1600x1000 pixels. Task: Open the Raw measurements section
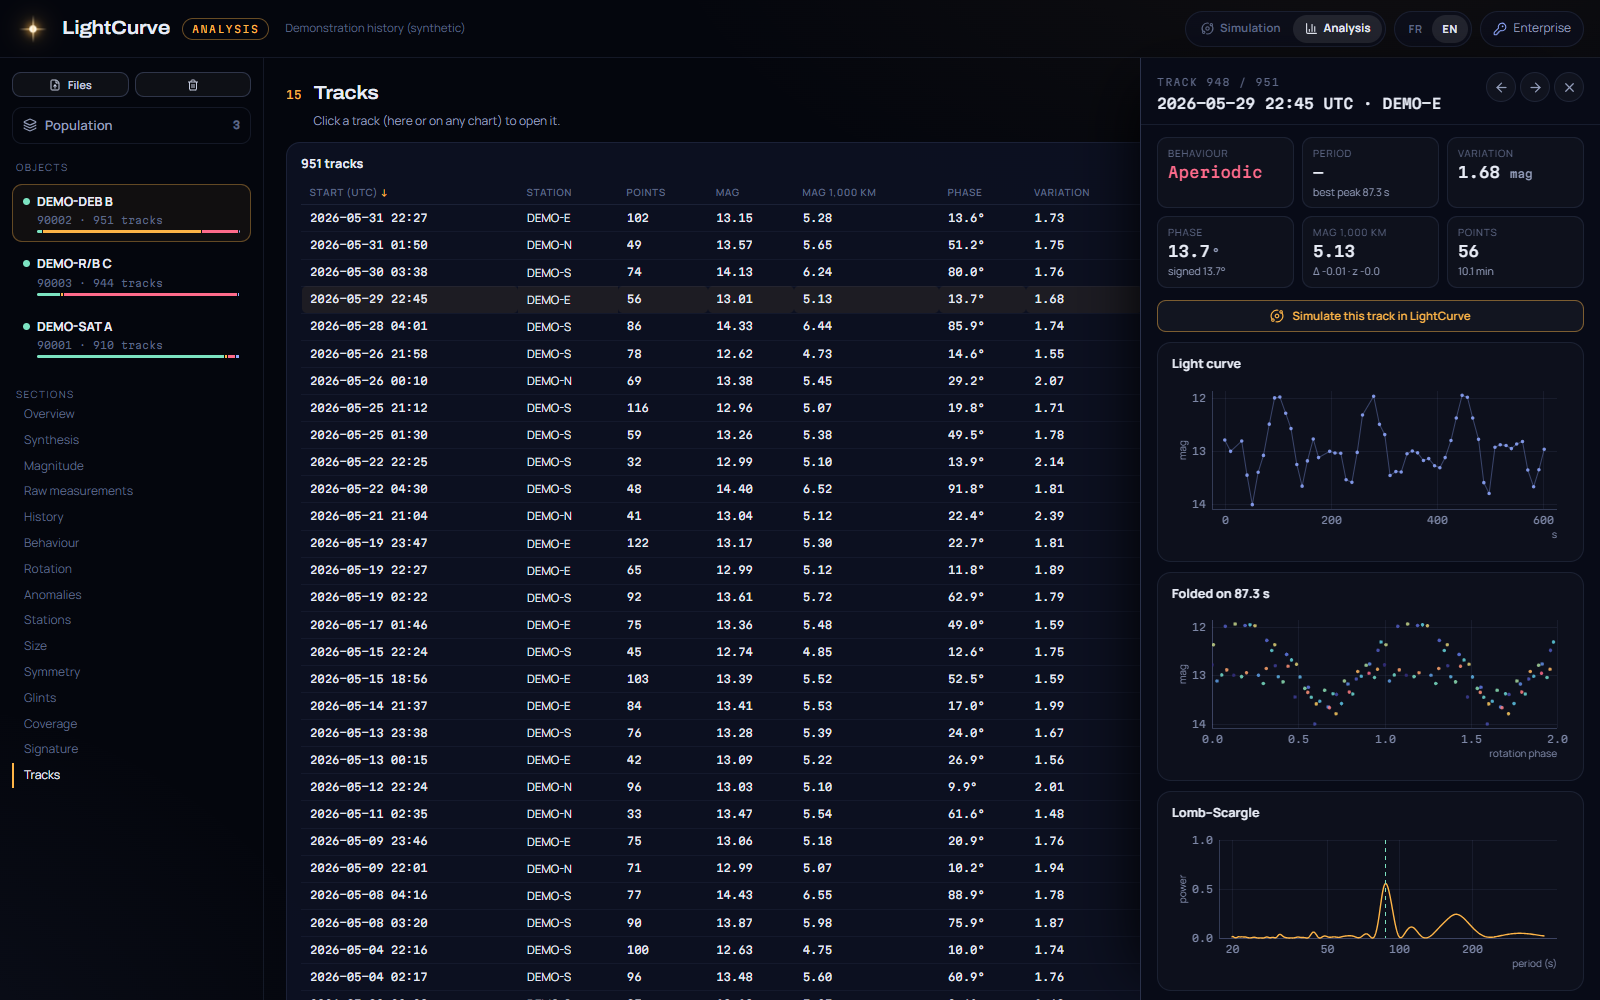point(78,491)
